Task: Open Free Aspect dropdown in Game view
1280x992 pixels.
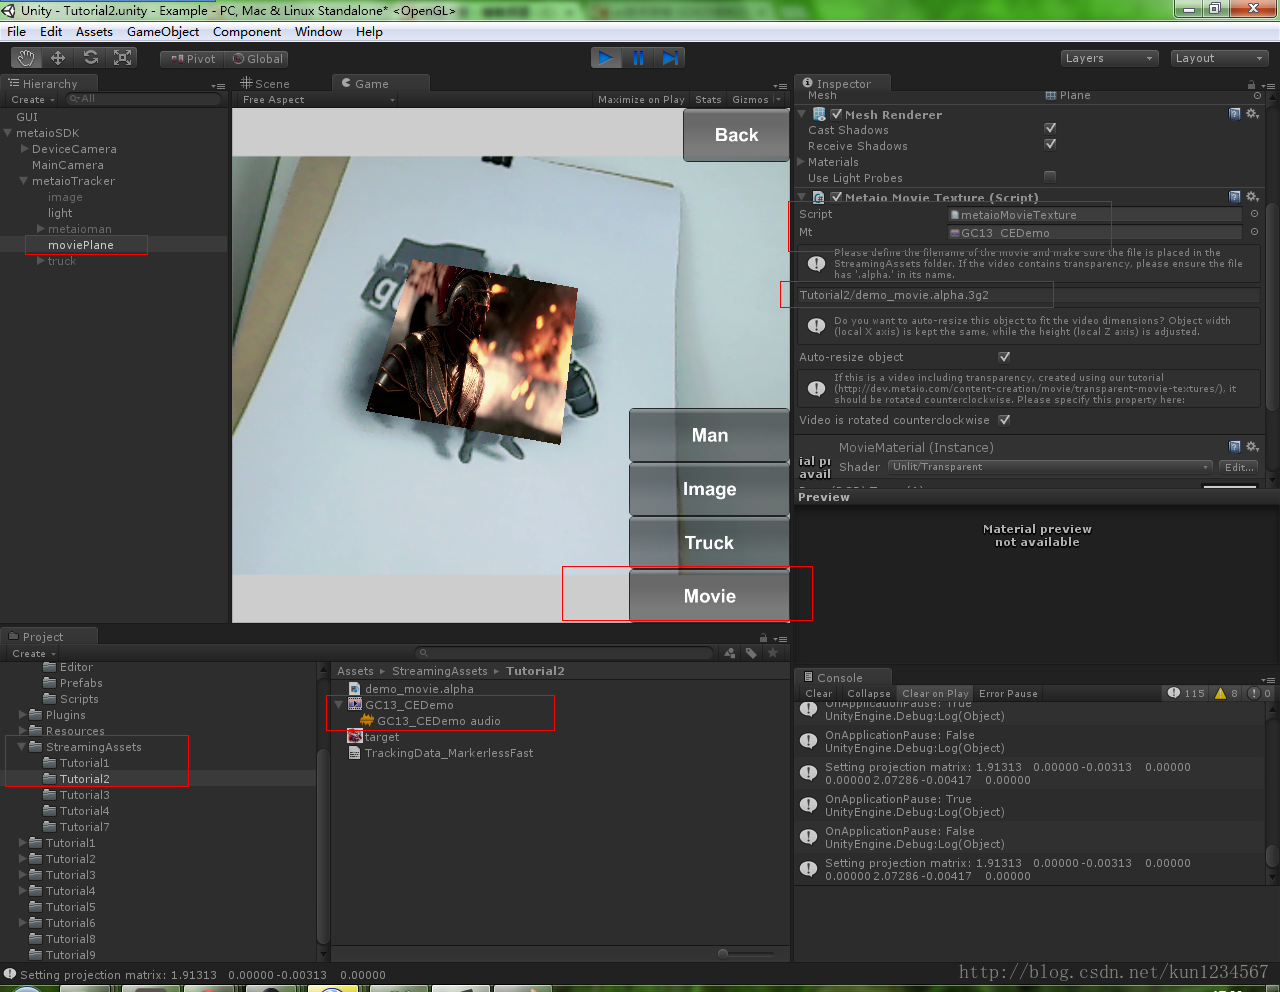Action: click(318, 99)
